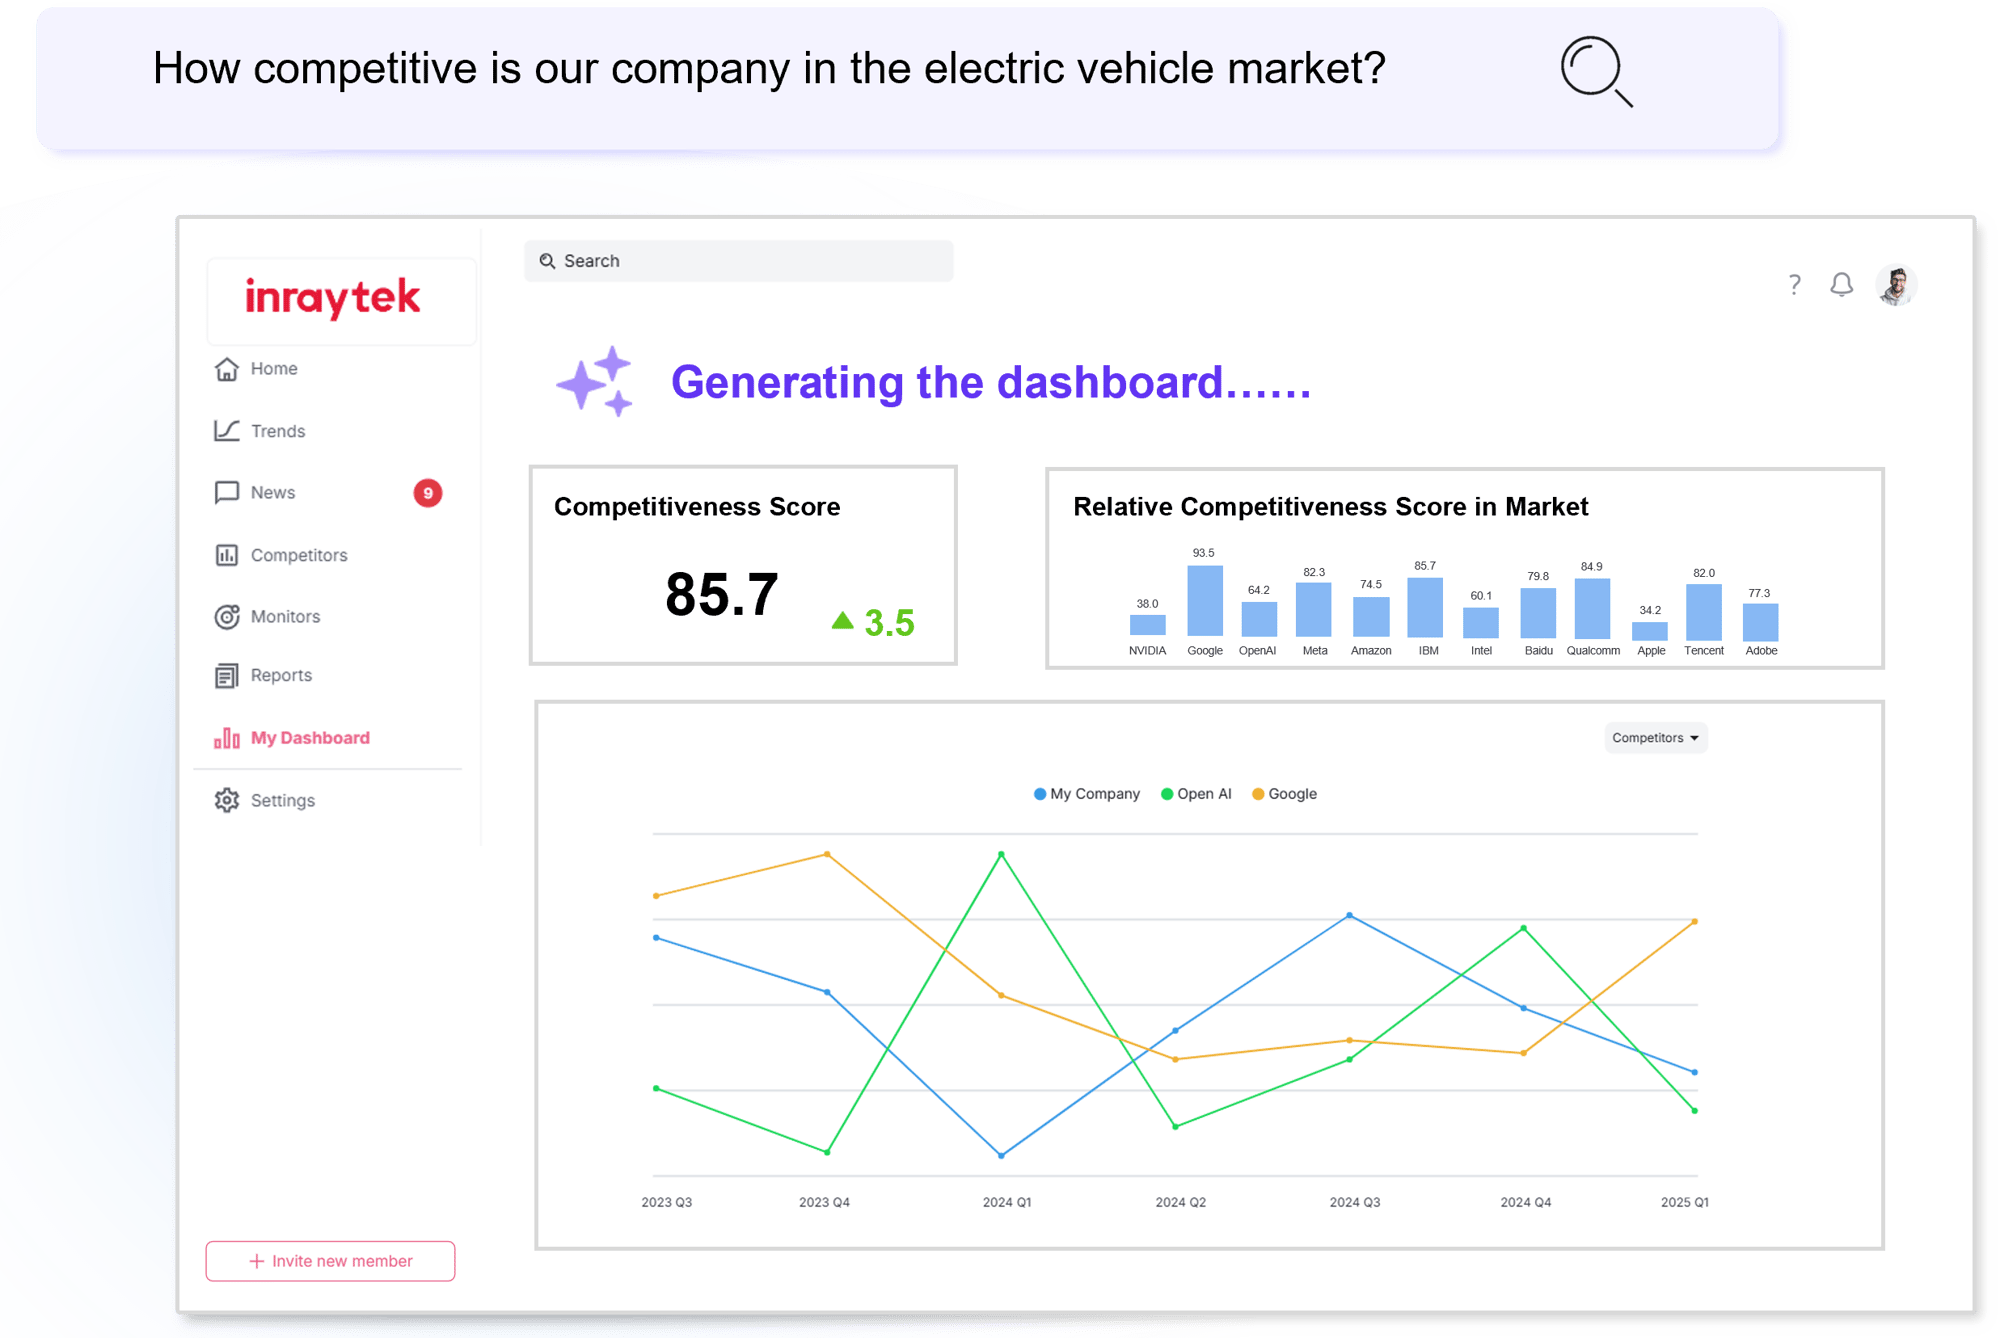
Task: Click the 2025 Q1 axis label
Action: click(1684, 1202)
